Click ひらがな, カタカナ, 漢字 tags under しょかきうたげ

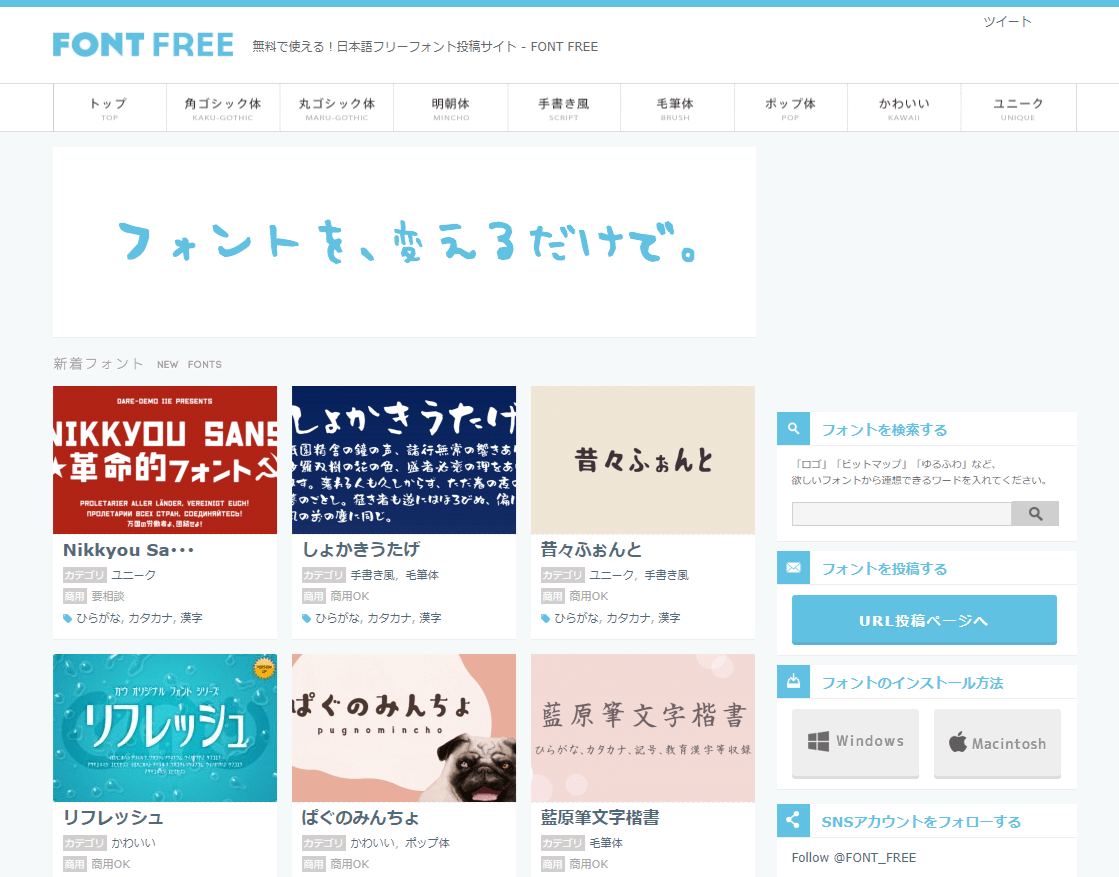tap(378, 618)
